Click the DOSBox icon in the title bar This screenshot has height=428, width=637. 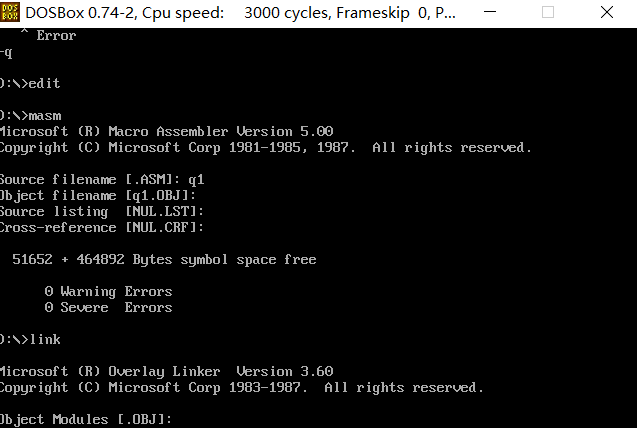pyautogui.click(x=10, y=14)
